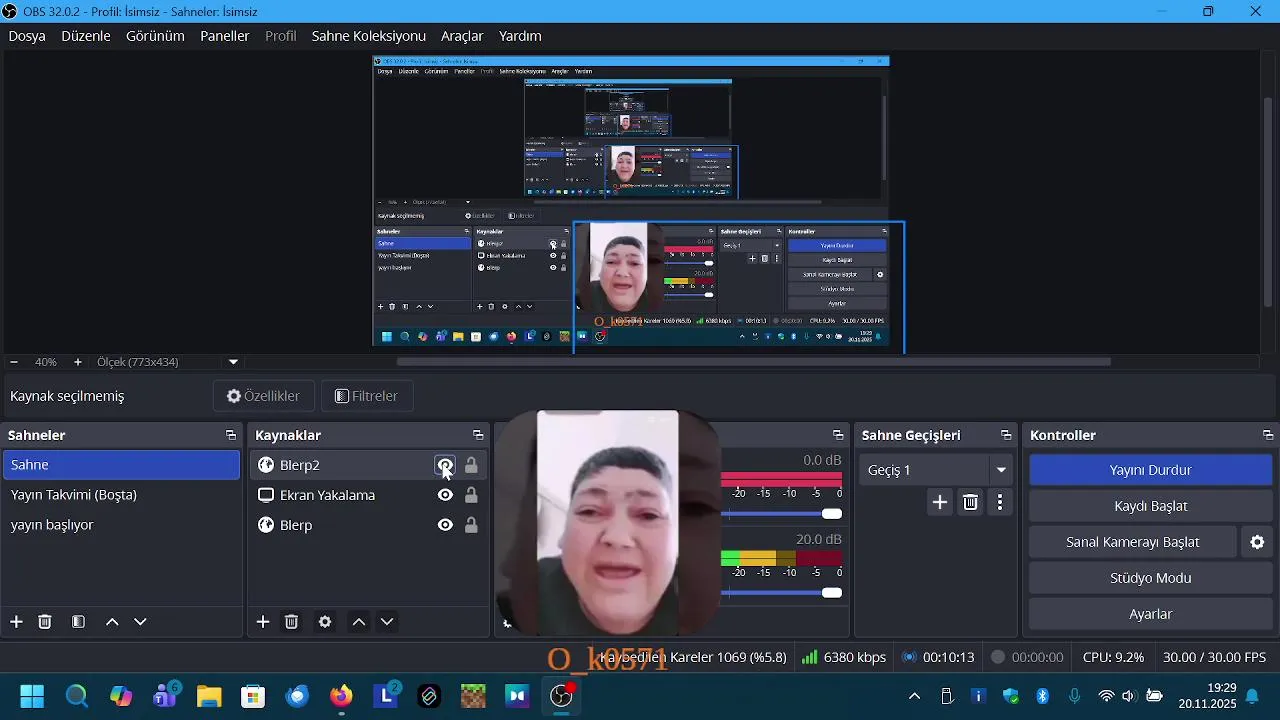Show hidden system tray icons chevron

click(x=914, y=696)
